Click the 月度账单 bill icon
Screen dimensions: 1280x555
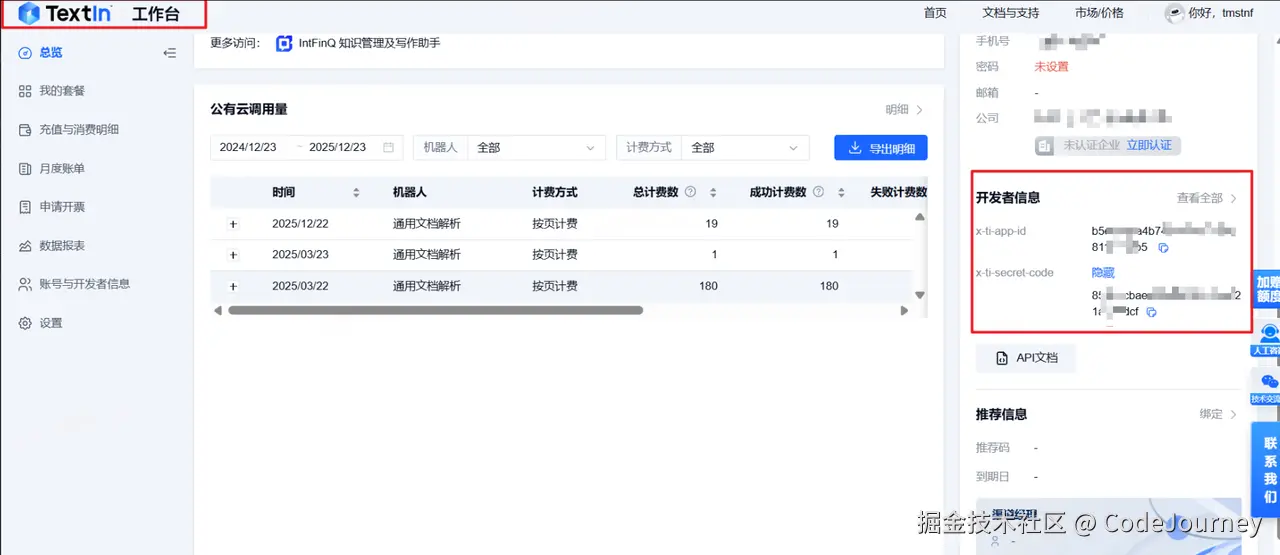click(x=26, y=169)
